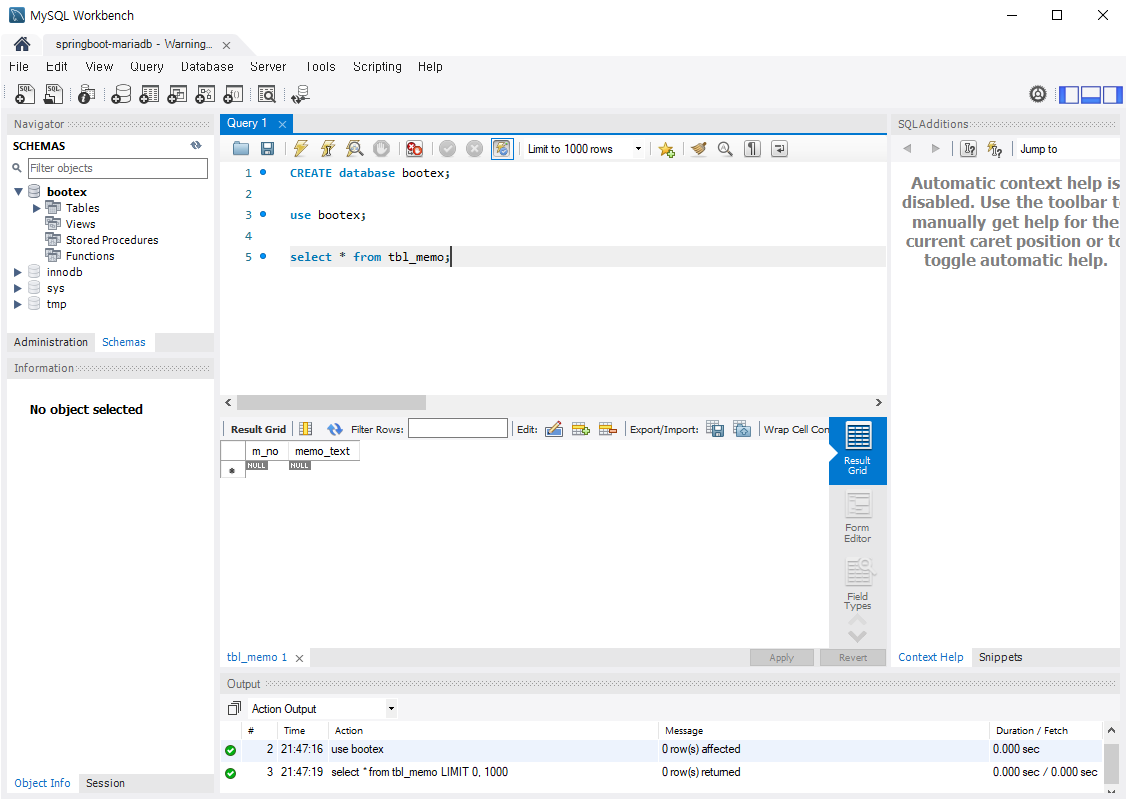Image resolution: width=1127 pixels, height=800 pixels.
Task: Create a new schema in connected server
Action: (x=121, y=94)
